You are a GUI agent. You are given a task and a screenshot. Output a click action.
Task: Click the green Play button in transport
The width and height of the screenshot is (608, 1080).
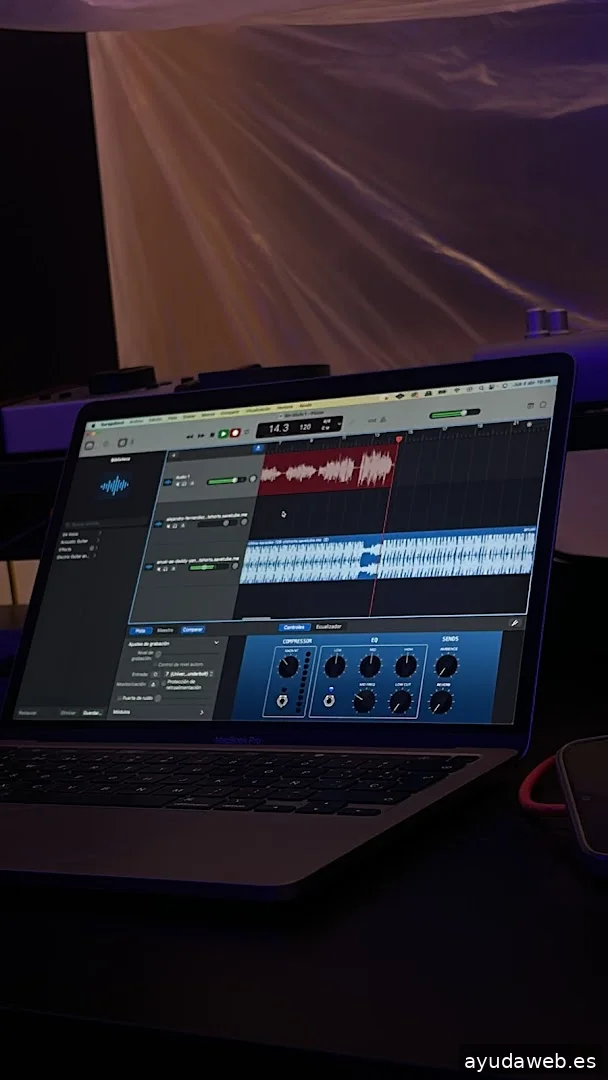223,434
